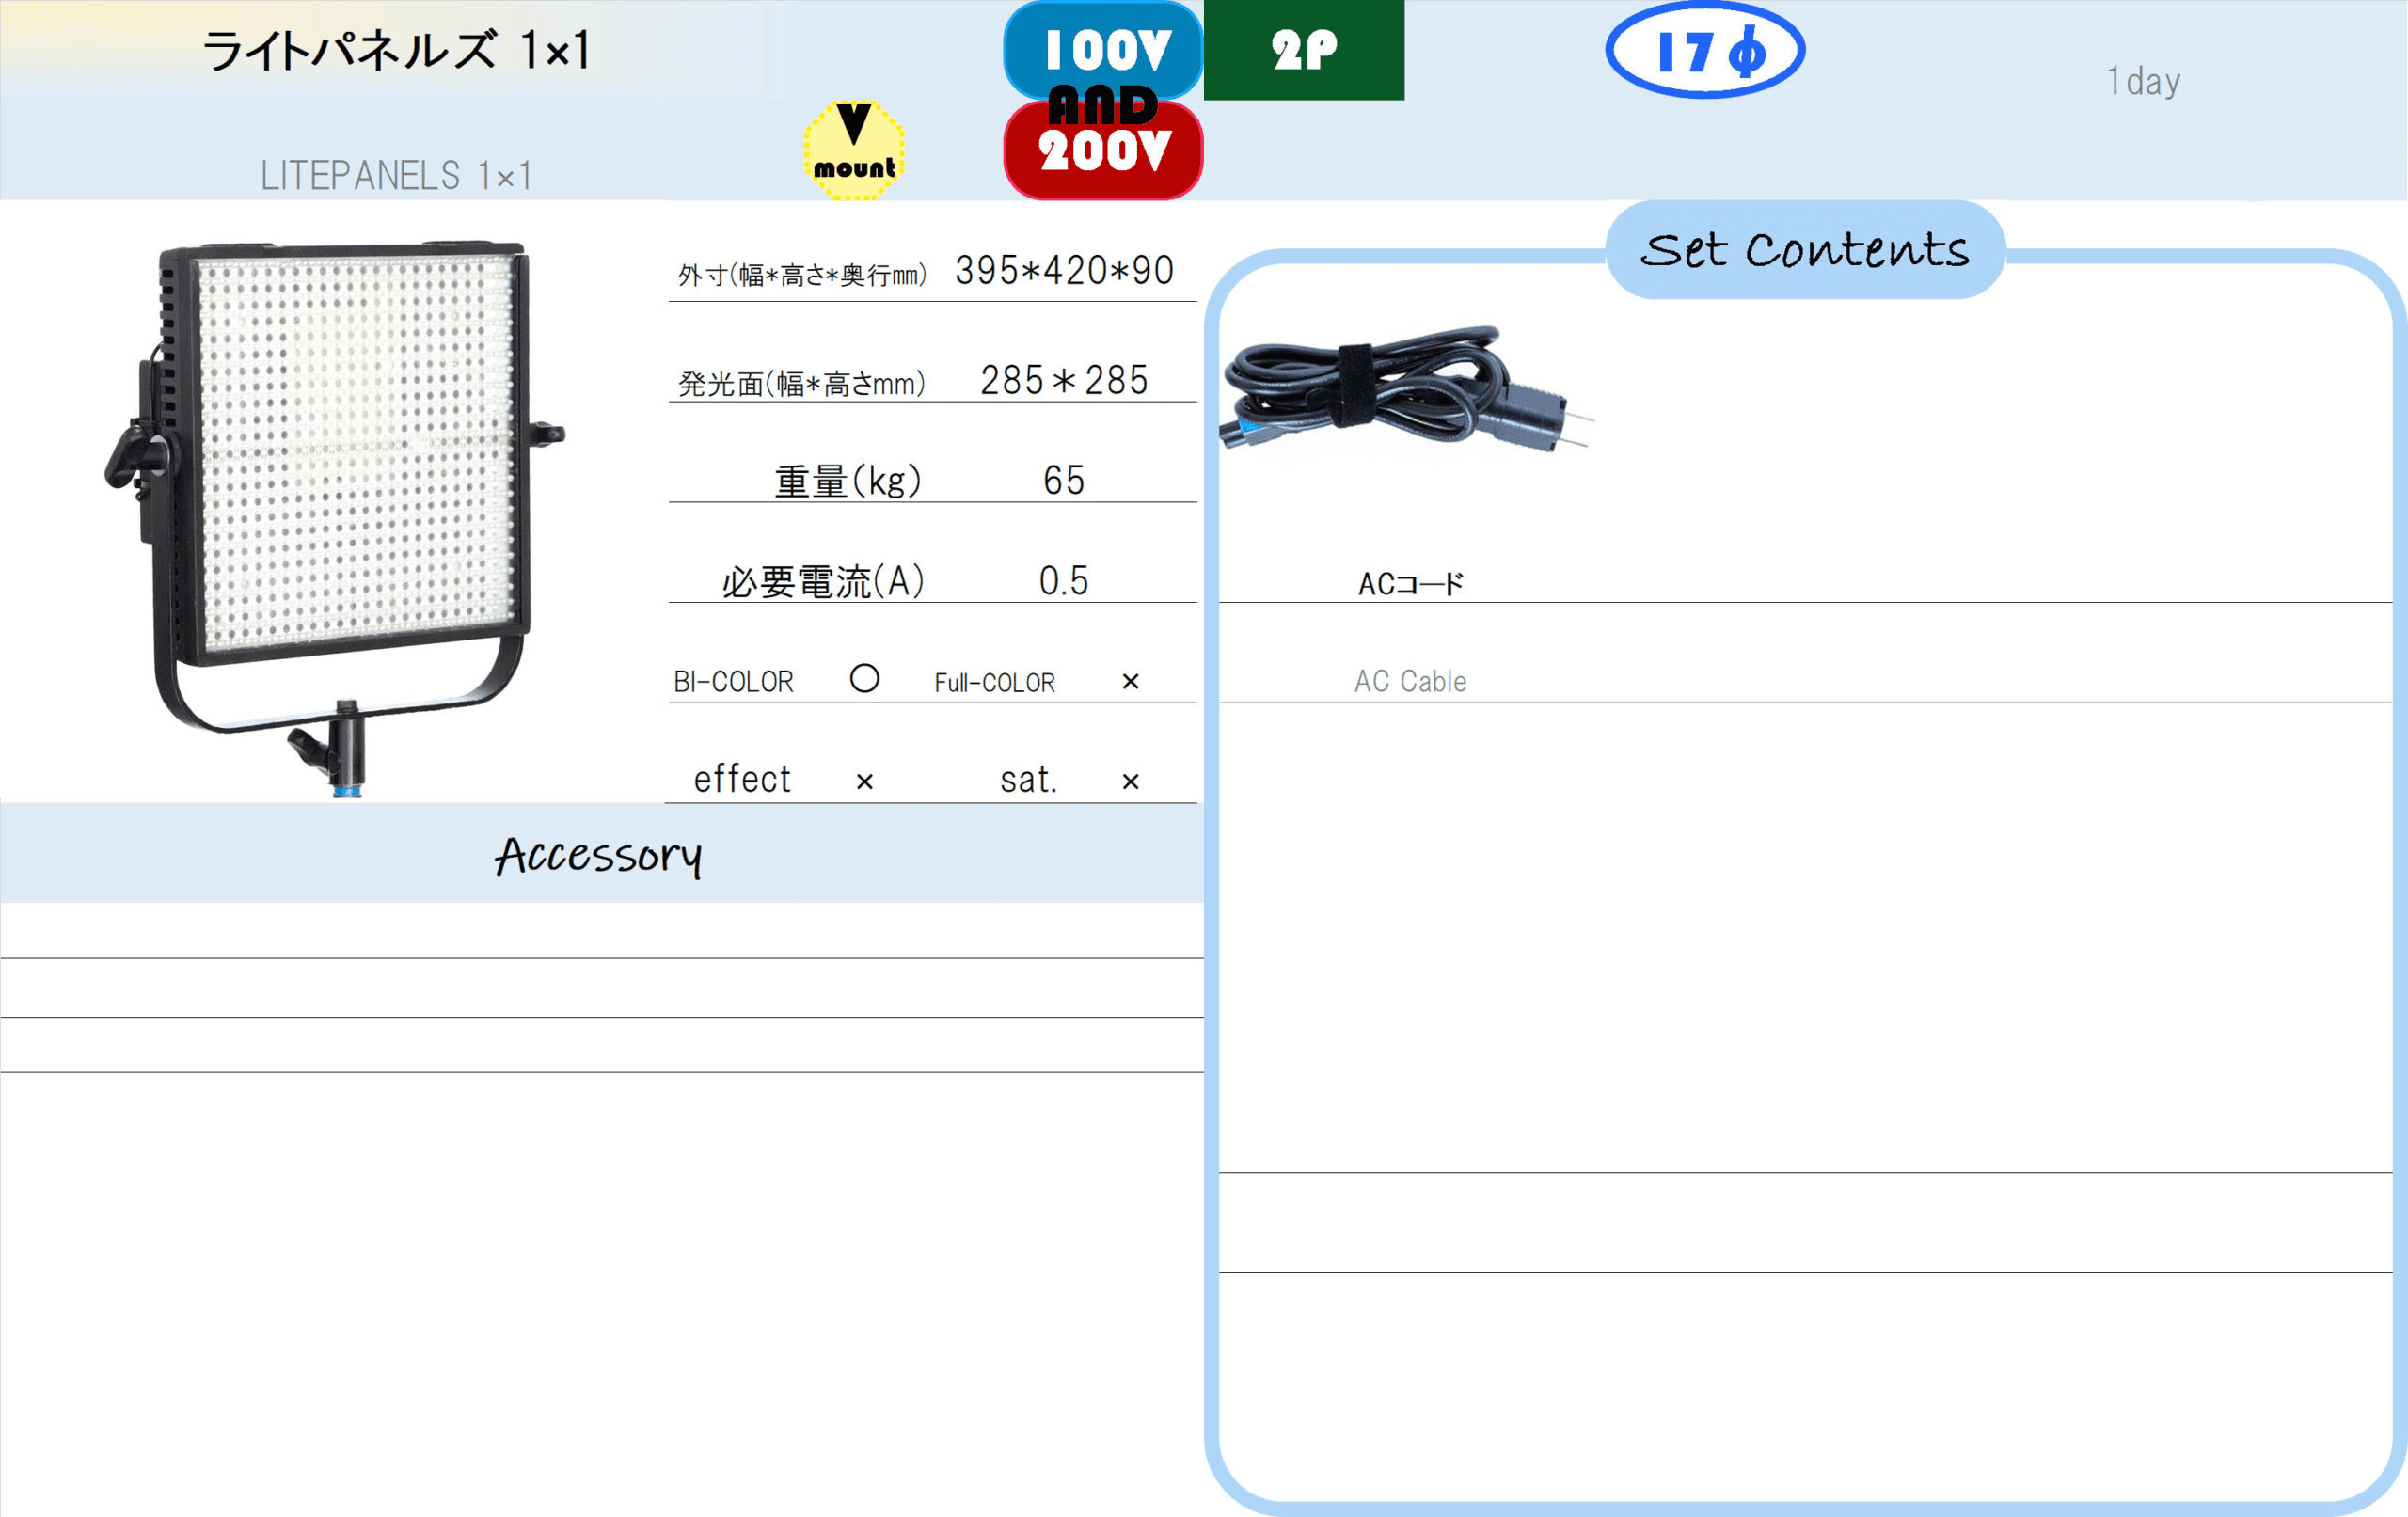Click the AC Cable text

(1411, 682)
